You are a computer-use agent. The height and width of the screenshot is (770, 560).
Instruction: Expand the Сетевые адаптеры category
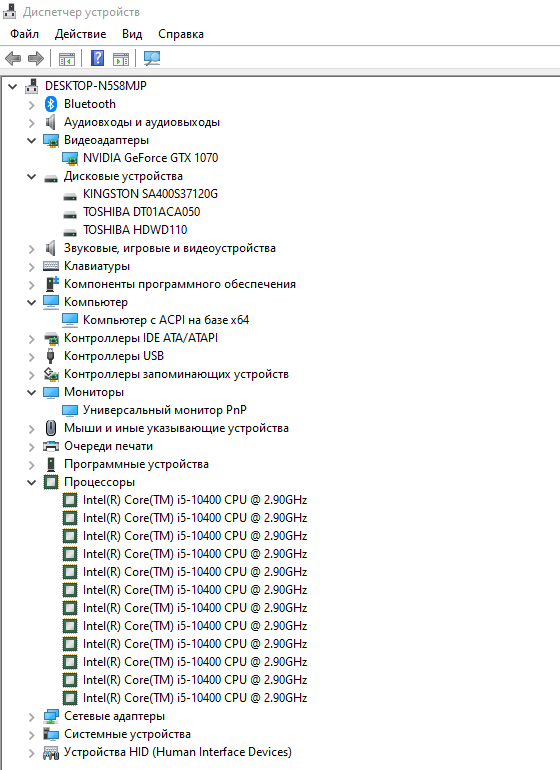click(31, 717)
